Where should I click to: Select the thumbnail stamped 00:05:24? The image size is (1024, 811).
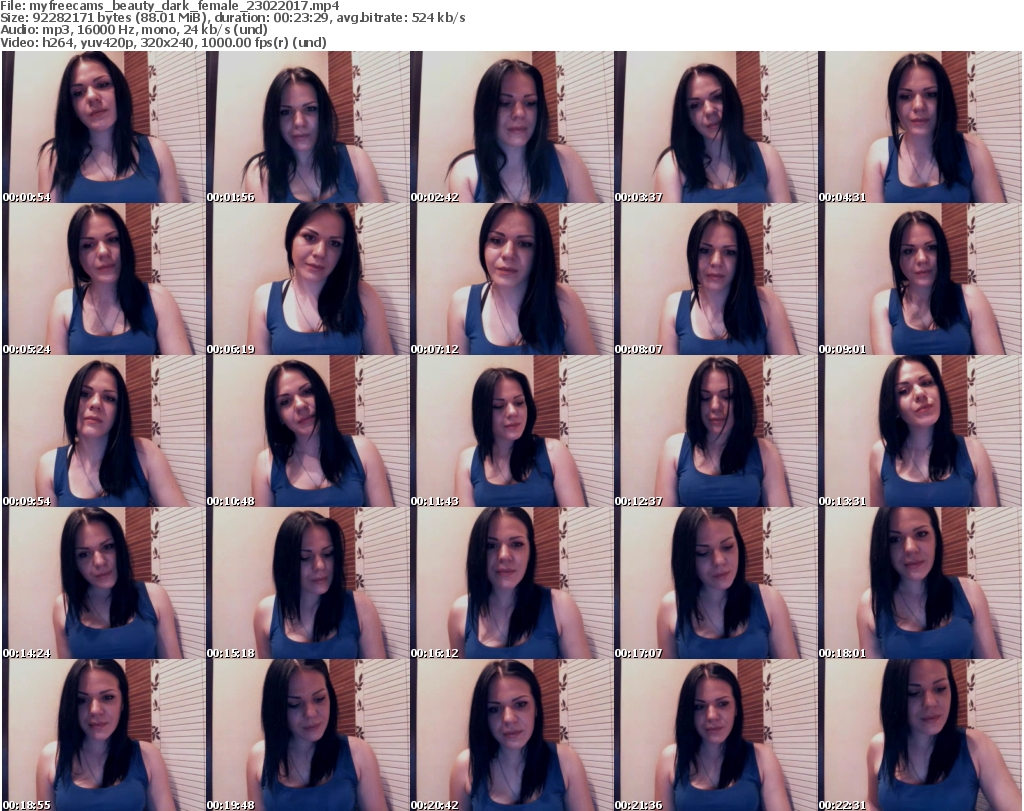point(104,279)
